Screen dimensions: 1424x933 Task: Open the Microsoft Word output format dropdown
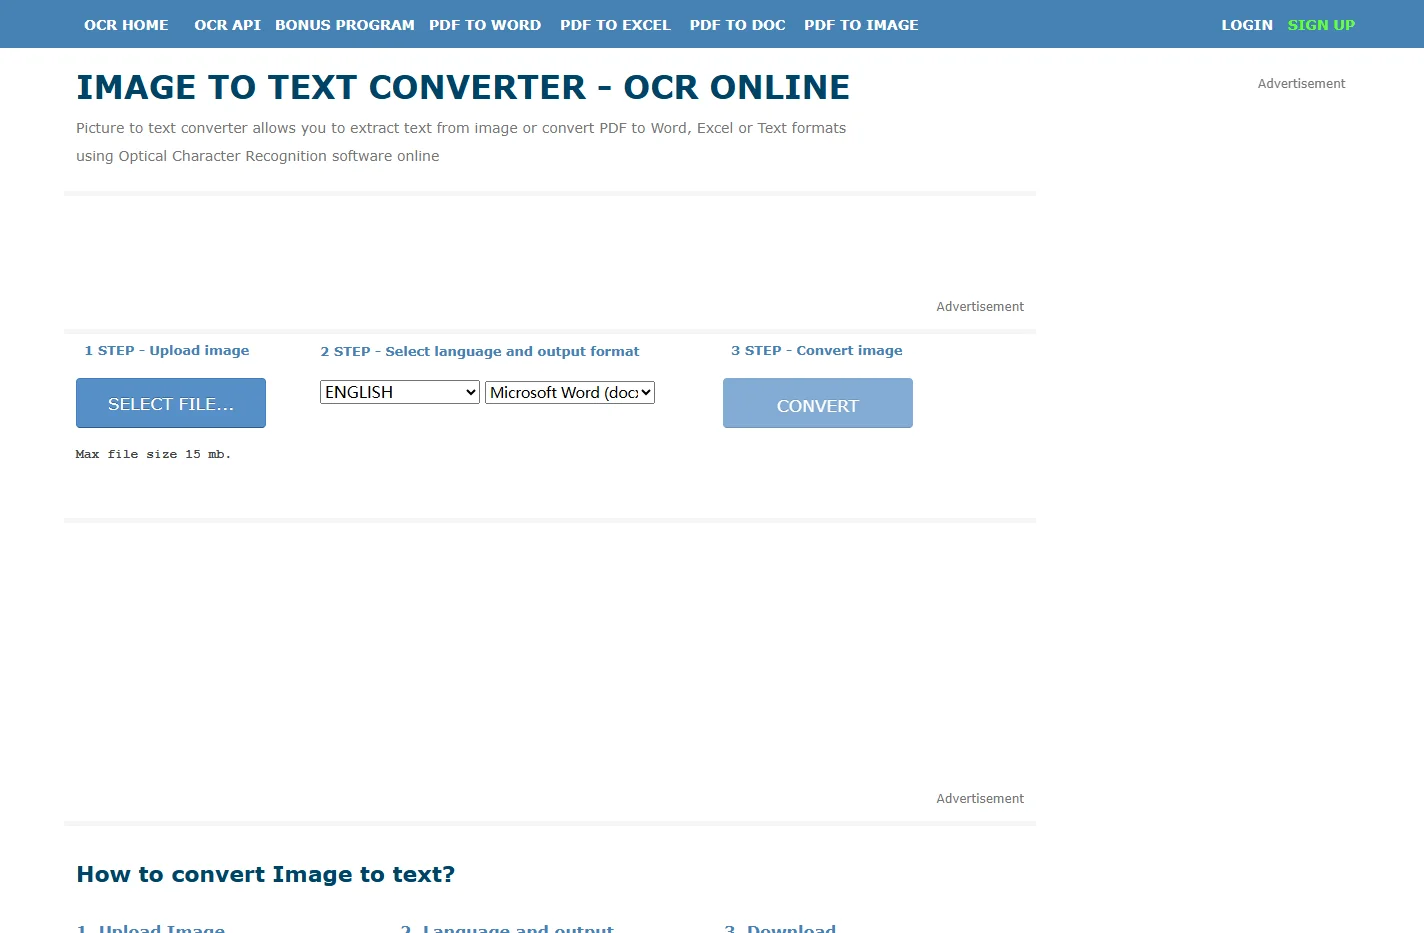click(570, 392)
